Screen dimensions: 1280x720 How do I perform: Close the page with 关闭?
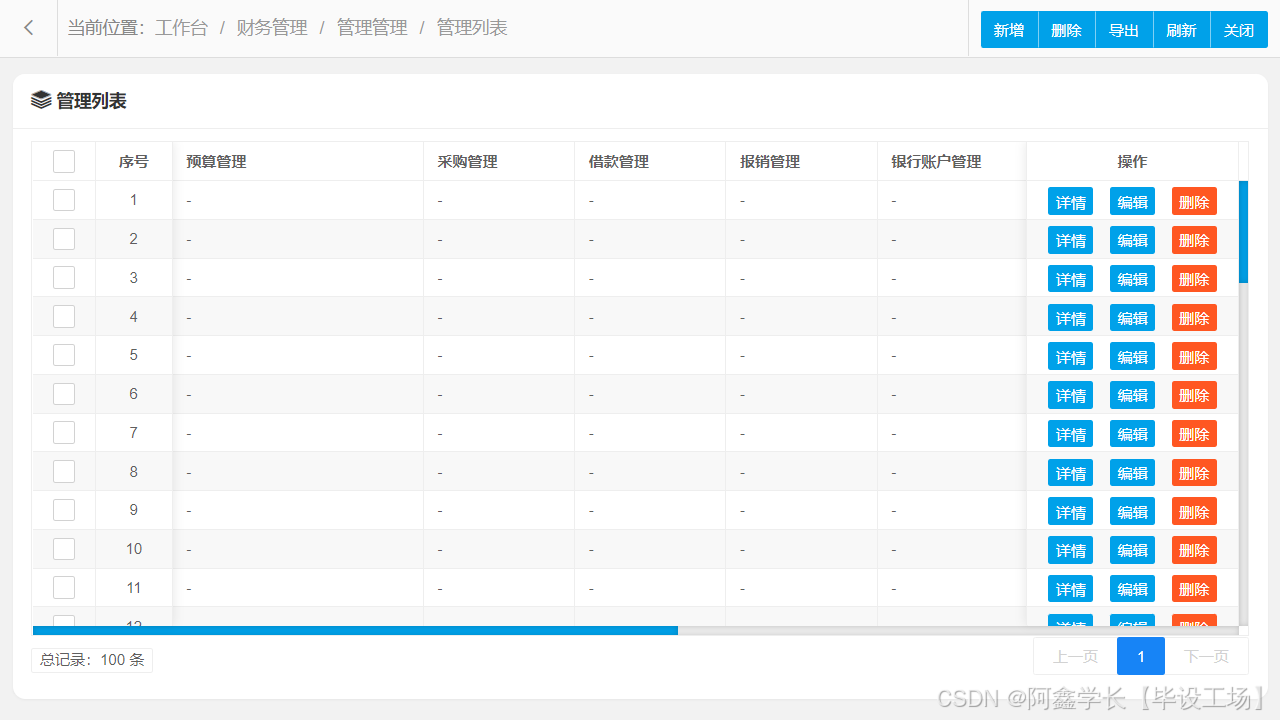(1239, 30)
